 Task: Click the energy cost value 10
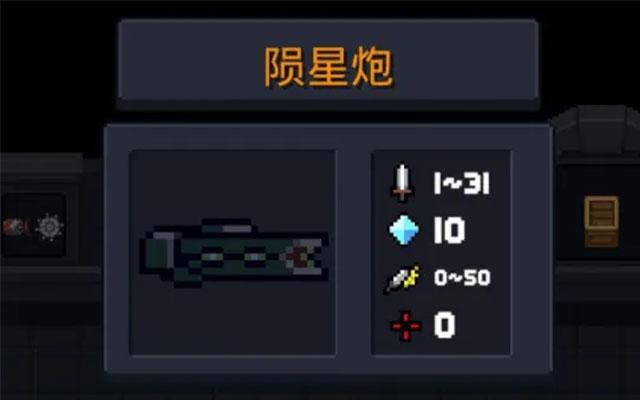coord(449,231)
